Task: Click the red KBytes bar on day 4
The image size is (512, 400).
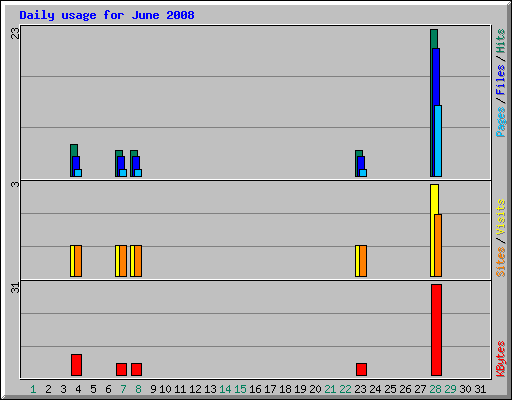Action: 76,365
